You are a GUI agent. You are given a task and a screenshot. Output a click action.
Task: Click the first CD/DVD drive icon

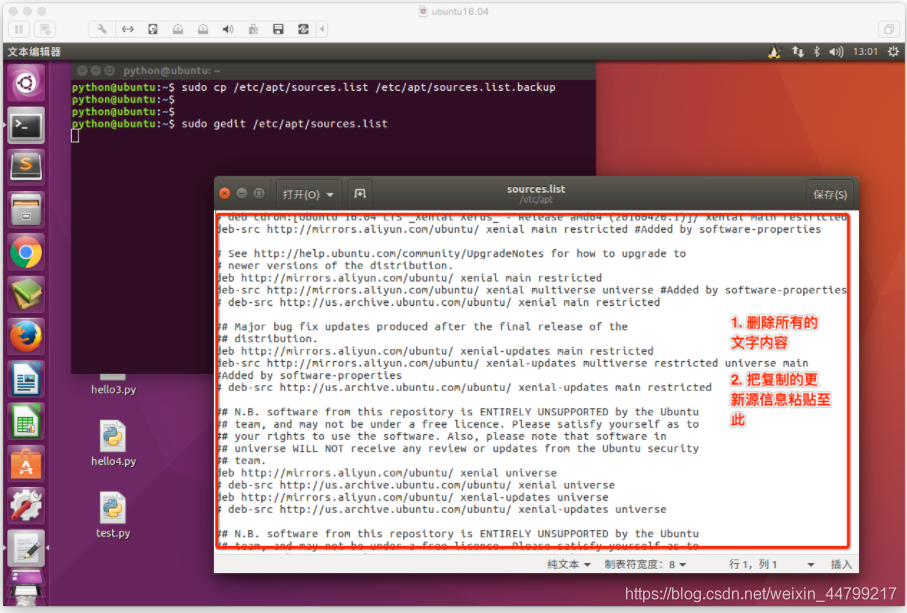coord(178,29)
